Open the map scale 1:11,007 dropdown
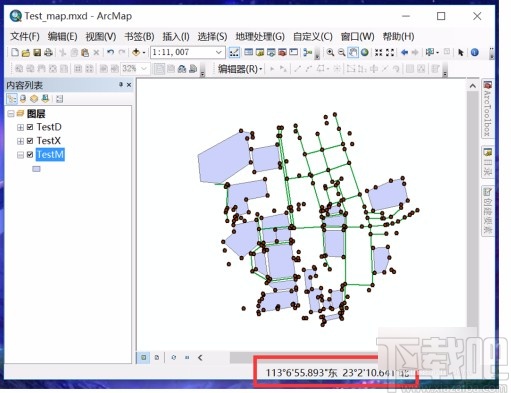Screen dimensions: 511x393 pos(219,52)
